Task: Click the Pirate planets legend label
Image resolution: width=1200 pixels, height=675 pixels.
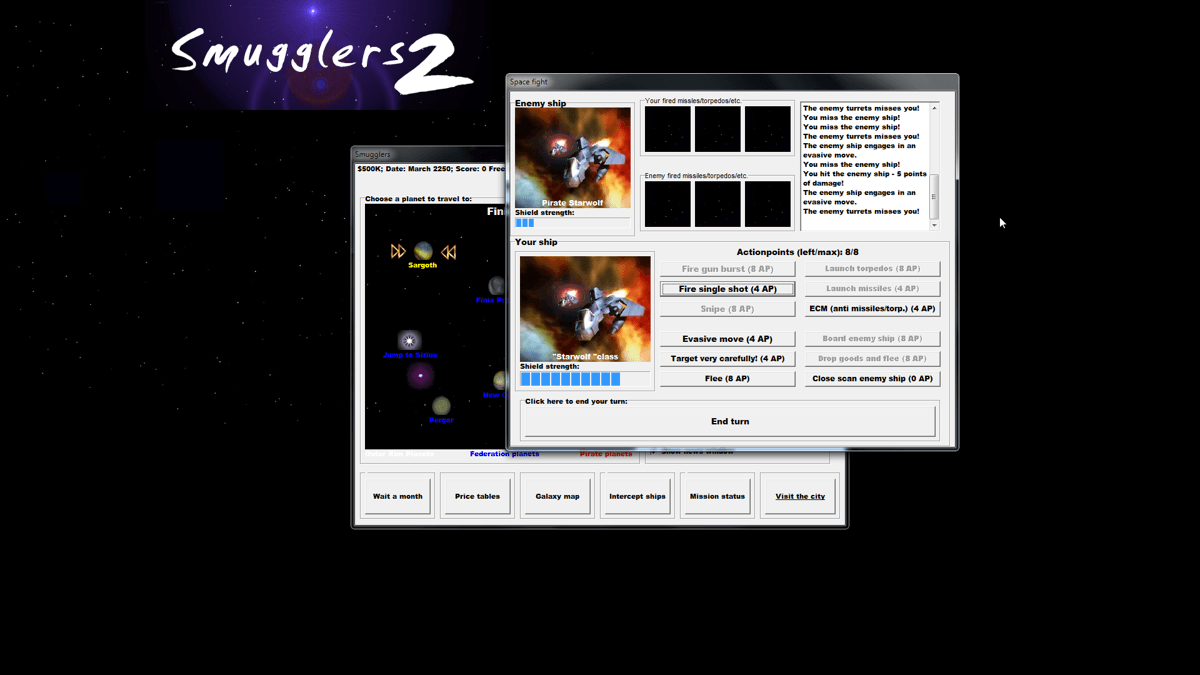Action: [606, 454]
